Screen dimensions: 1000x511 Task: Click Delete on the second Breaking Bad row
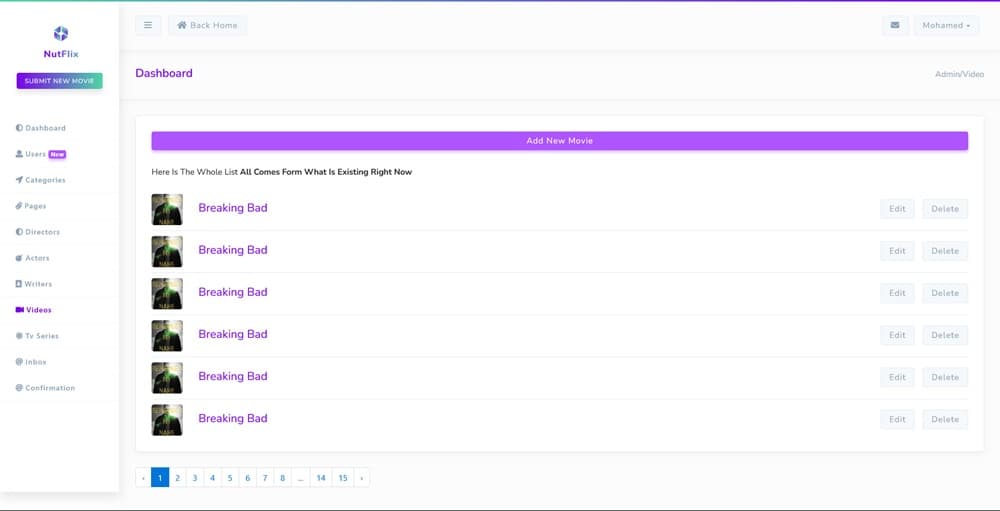945,251
